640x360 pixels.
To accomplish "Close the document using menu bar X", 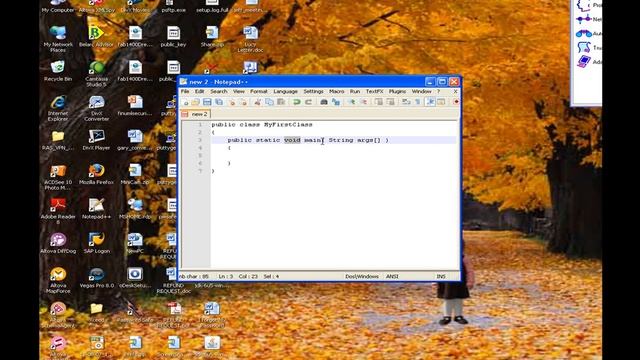I will point(456,91).
